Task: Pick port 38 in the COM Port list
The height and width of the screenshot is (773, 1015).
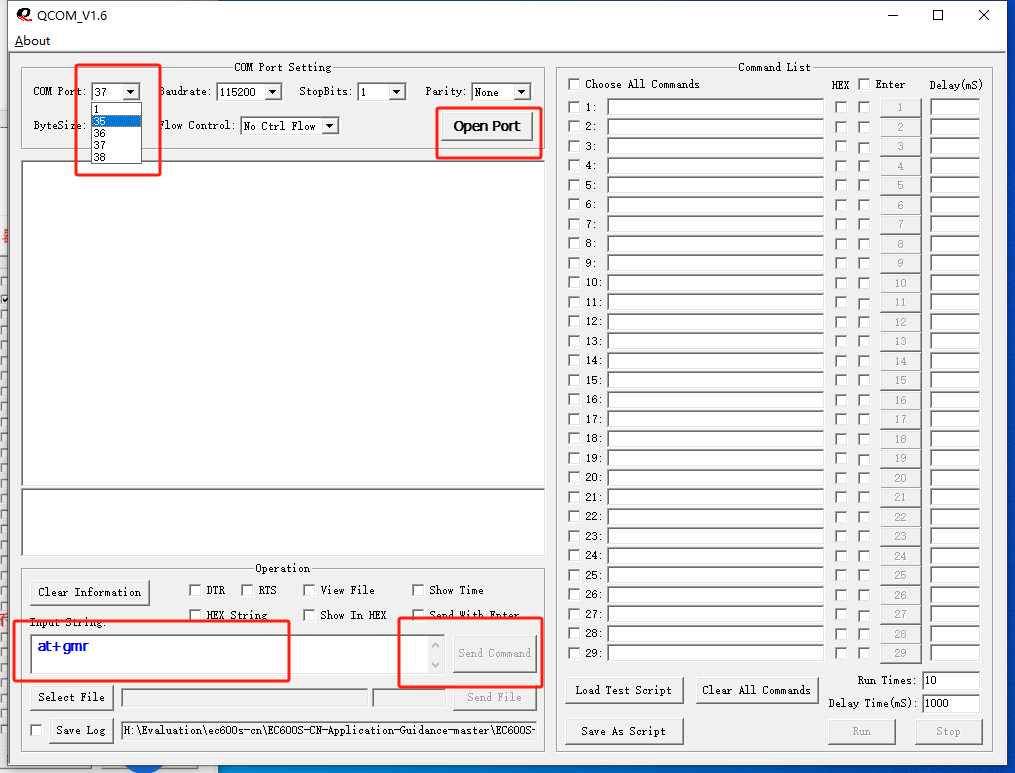Action: pos(117,157)
